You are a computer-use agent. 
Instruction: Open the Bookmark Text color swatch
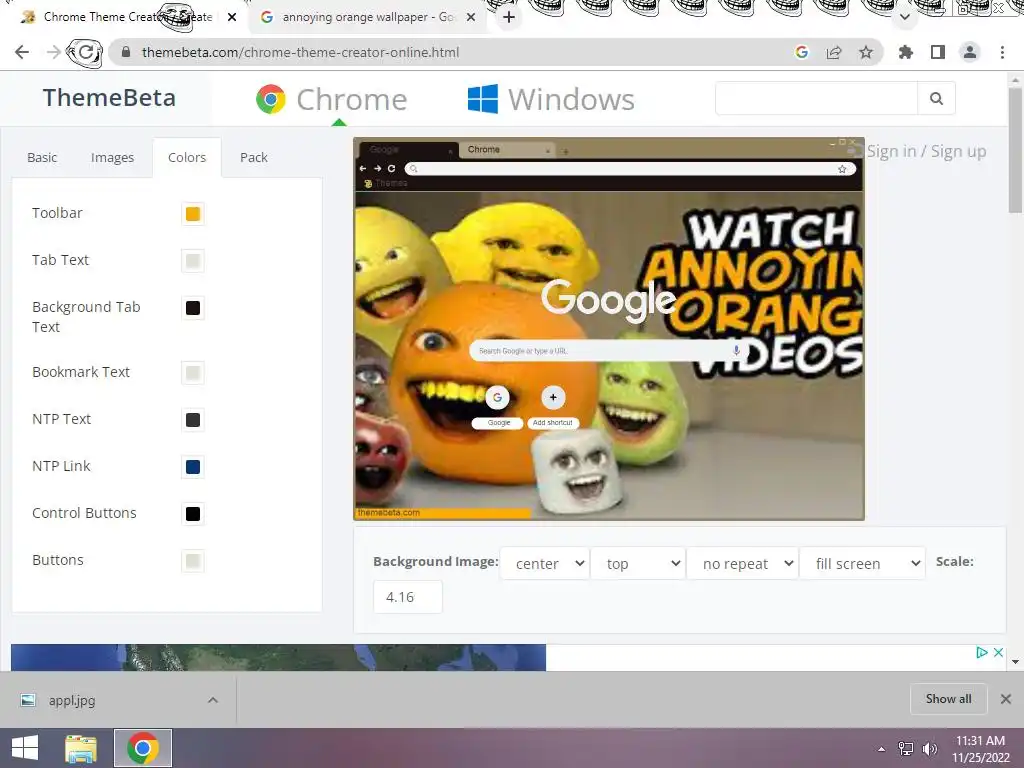coord(193,373)
